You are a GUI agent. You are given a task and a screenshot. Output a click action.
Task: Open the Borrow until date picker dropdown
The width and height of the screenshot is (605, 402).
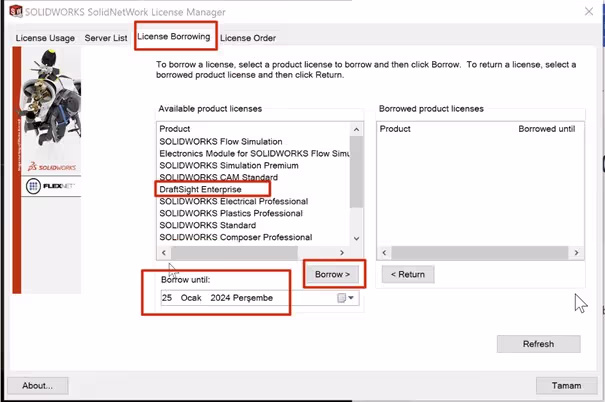351,298
